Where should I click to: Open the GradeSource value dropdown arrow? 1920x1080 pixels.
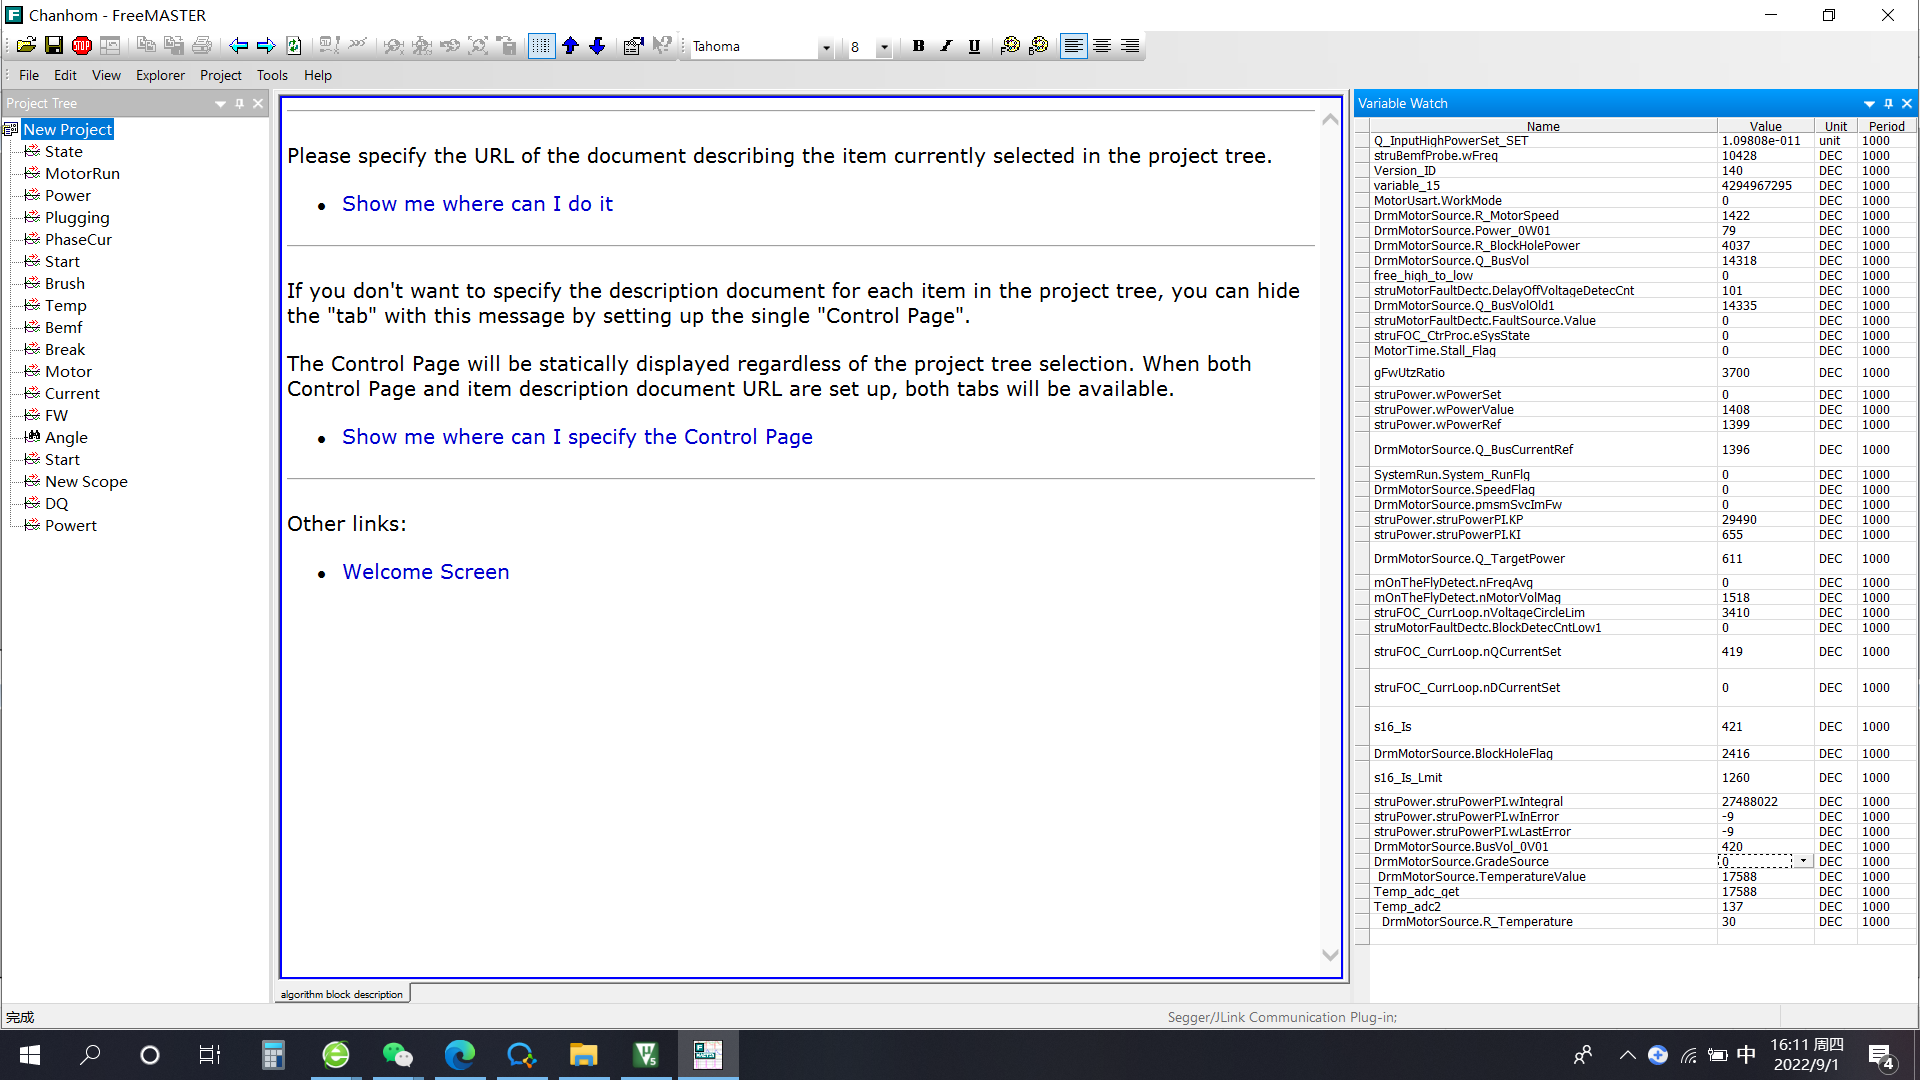[1803, 861]
